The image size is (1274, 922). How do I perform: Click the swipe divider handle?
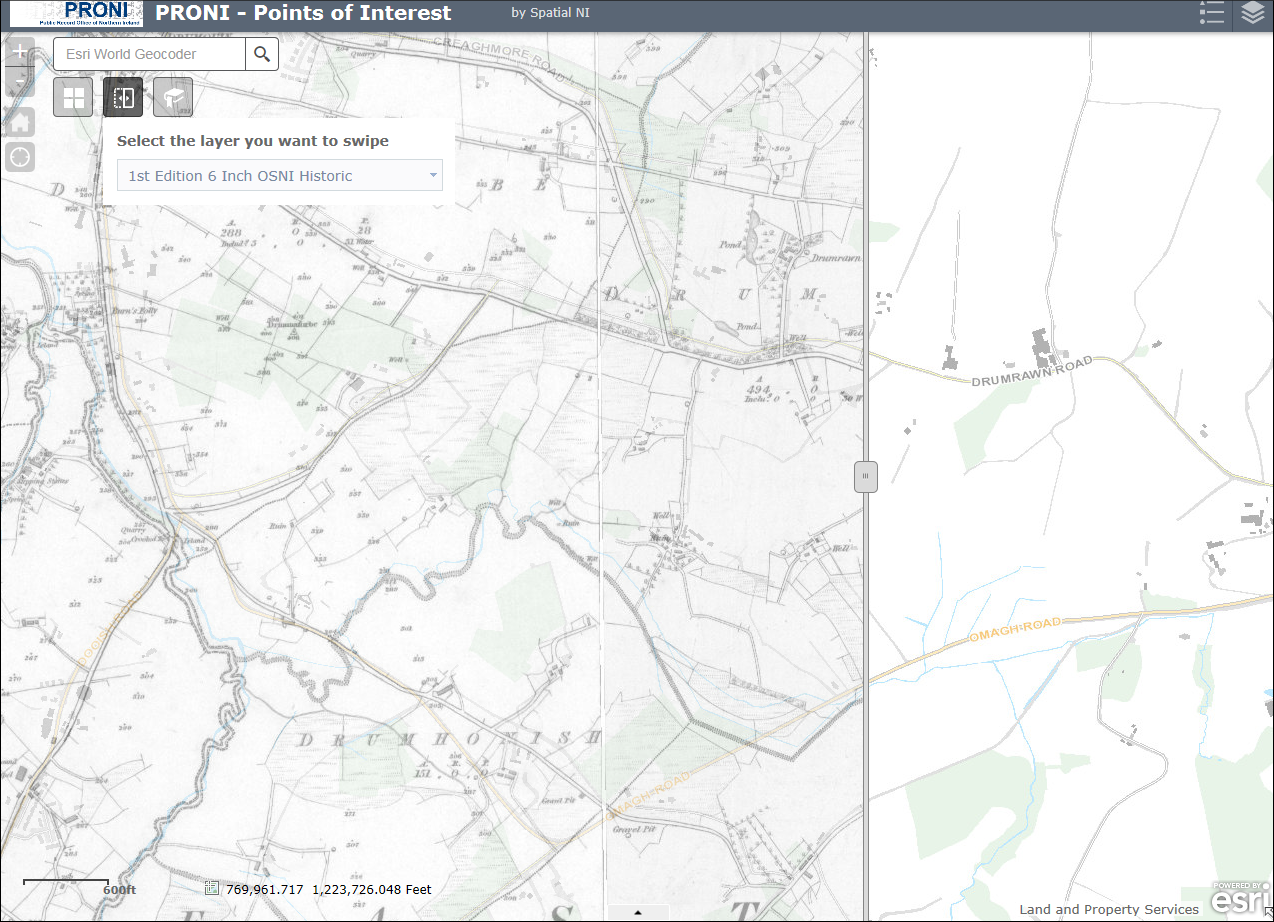pyautogui.click(x=865, y=477)
